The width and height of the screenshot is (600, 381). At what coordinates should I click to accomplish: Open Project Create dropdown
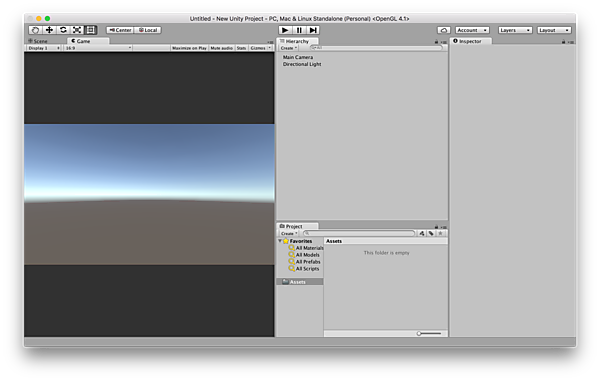(289, 233)
